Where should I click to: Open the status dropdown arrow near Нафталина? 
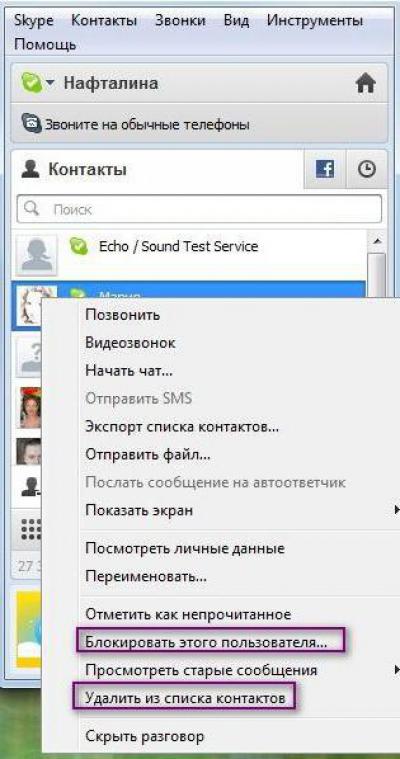(50, 83)
